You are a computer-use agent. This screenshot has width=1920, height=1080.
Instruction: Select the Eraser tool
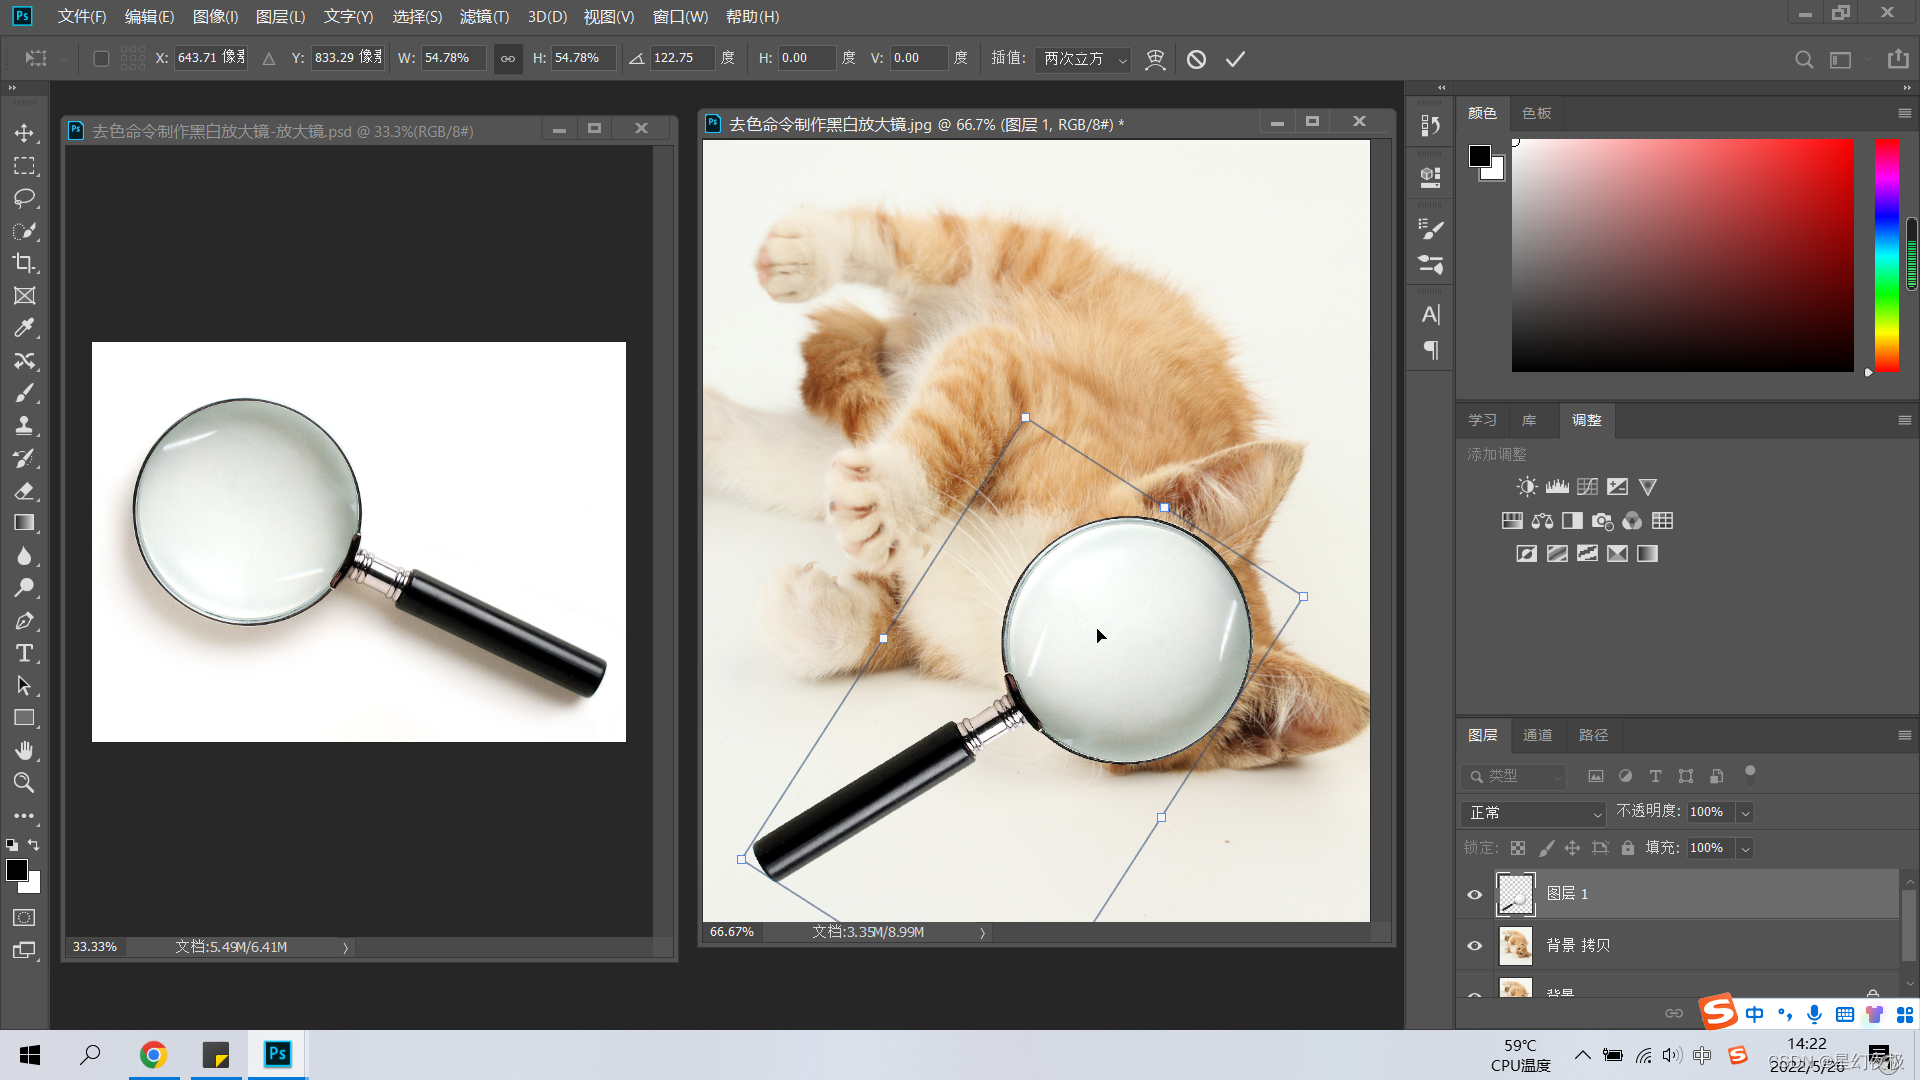coord(24,491)
